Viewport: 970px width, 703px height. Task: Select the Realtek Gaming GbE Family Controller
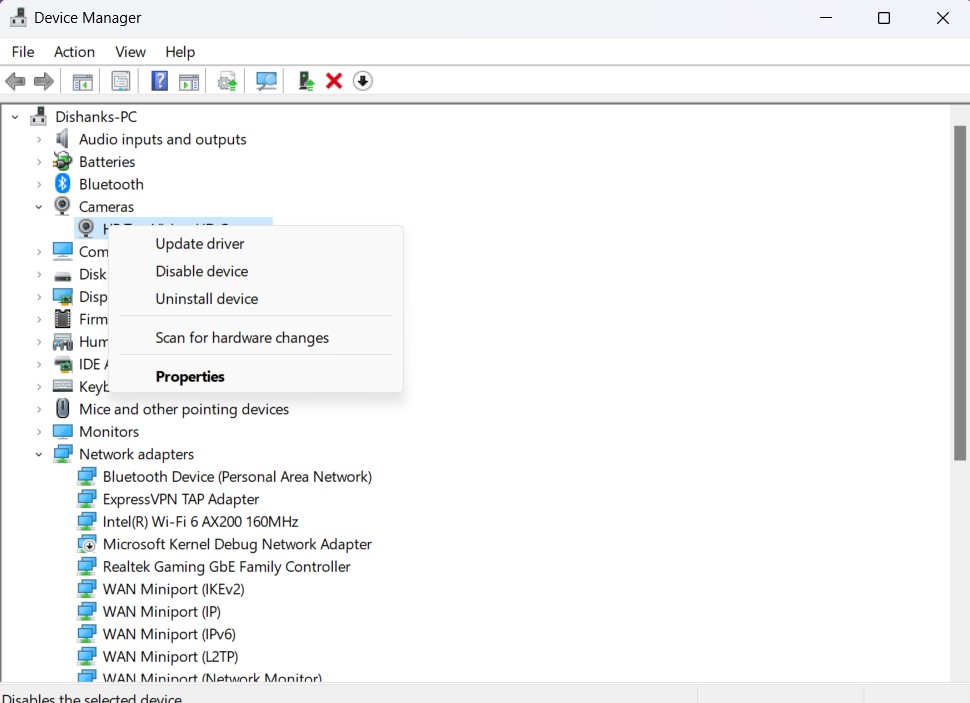click(226, 566)
